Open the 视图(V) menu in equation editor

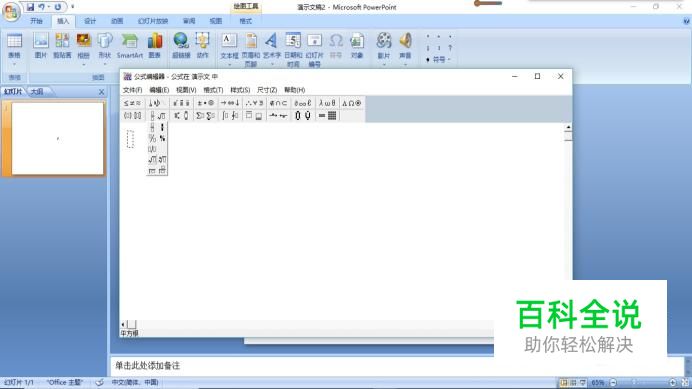point(186,90)
